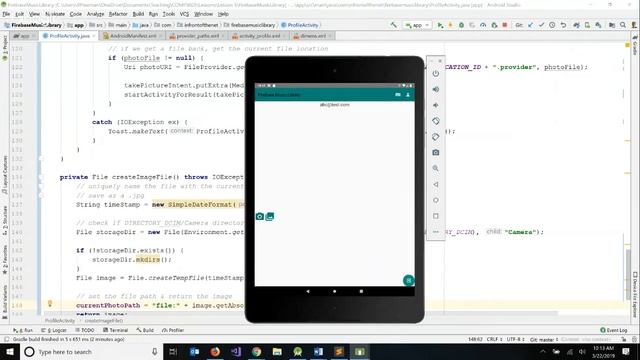
Task: Open Chrome from the taskbar
Action: 256,352
